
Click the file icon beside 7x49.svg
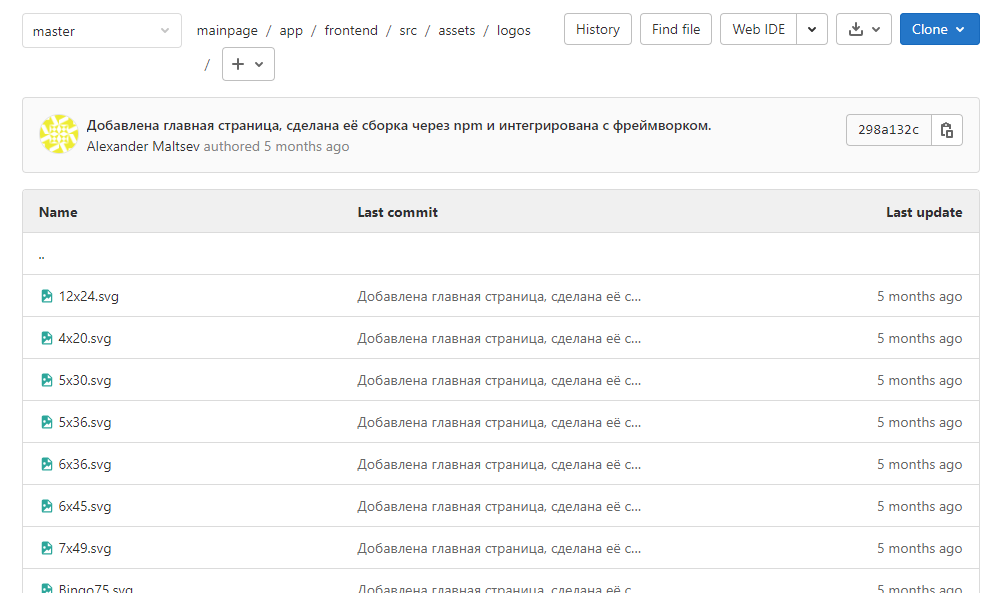click(46, 548)
